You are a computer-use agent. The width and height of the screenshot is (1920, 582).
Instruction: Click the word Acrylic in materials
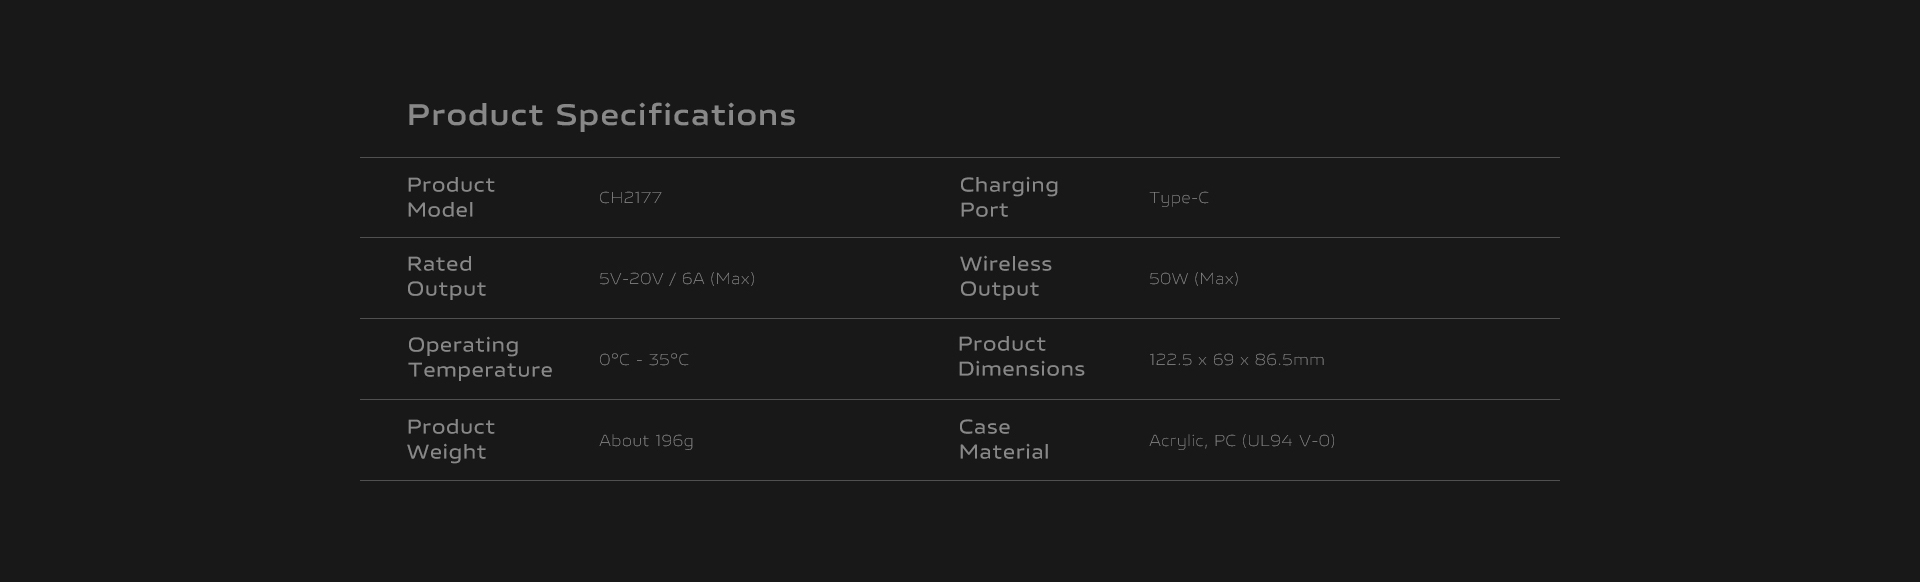(1177, 441)
